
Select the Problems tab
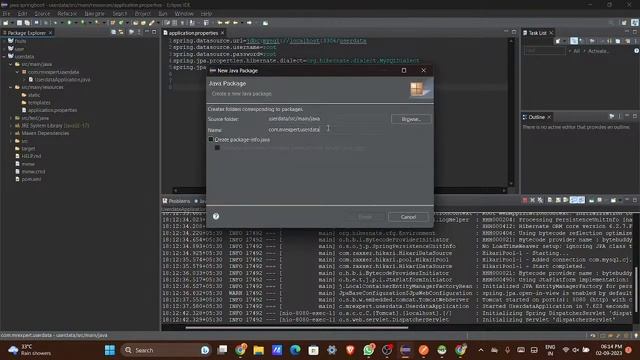177,201
